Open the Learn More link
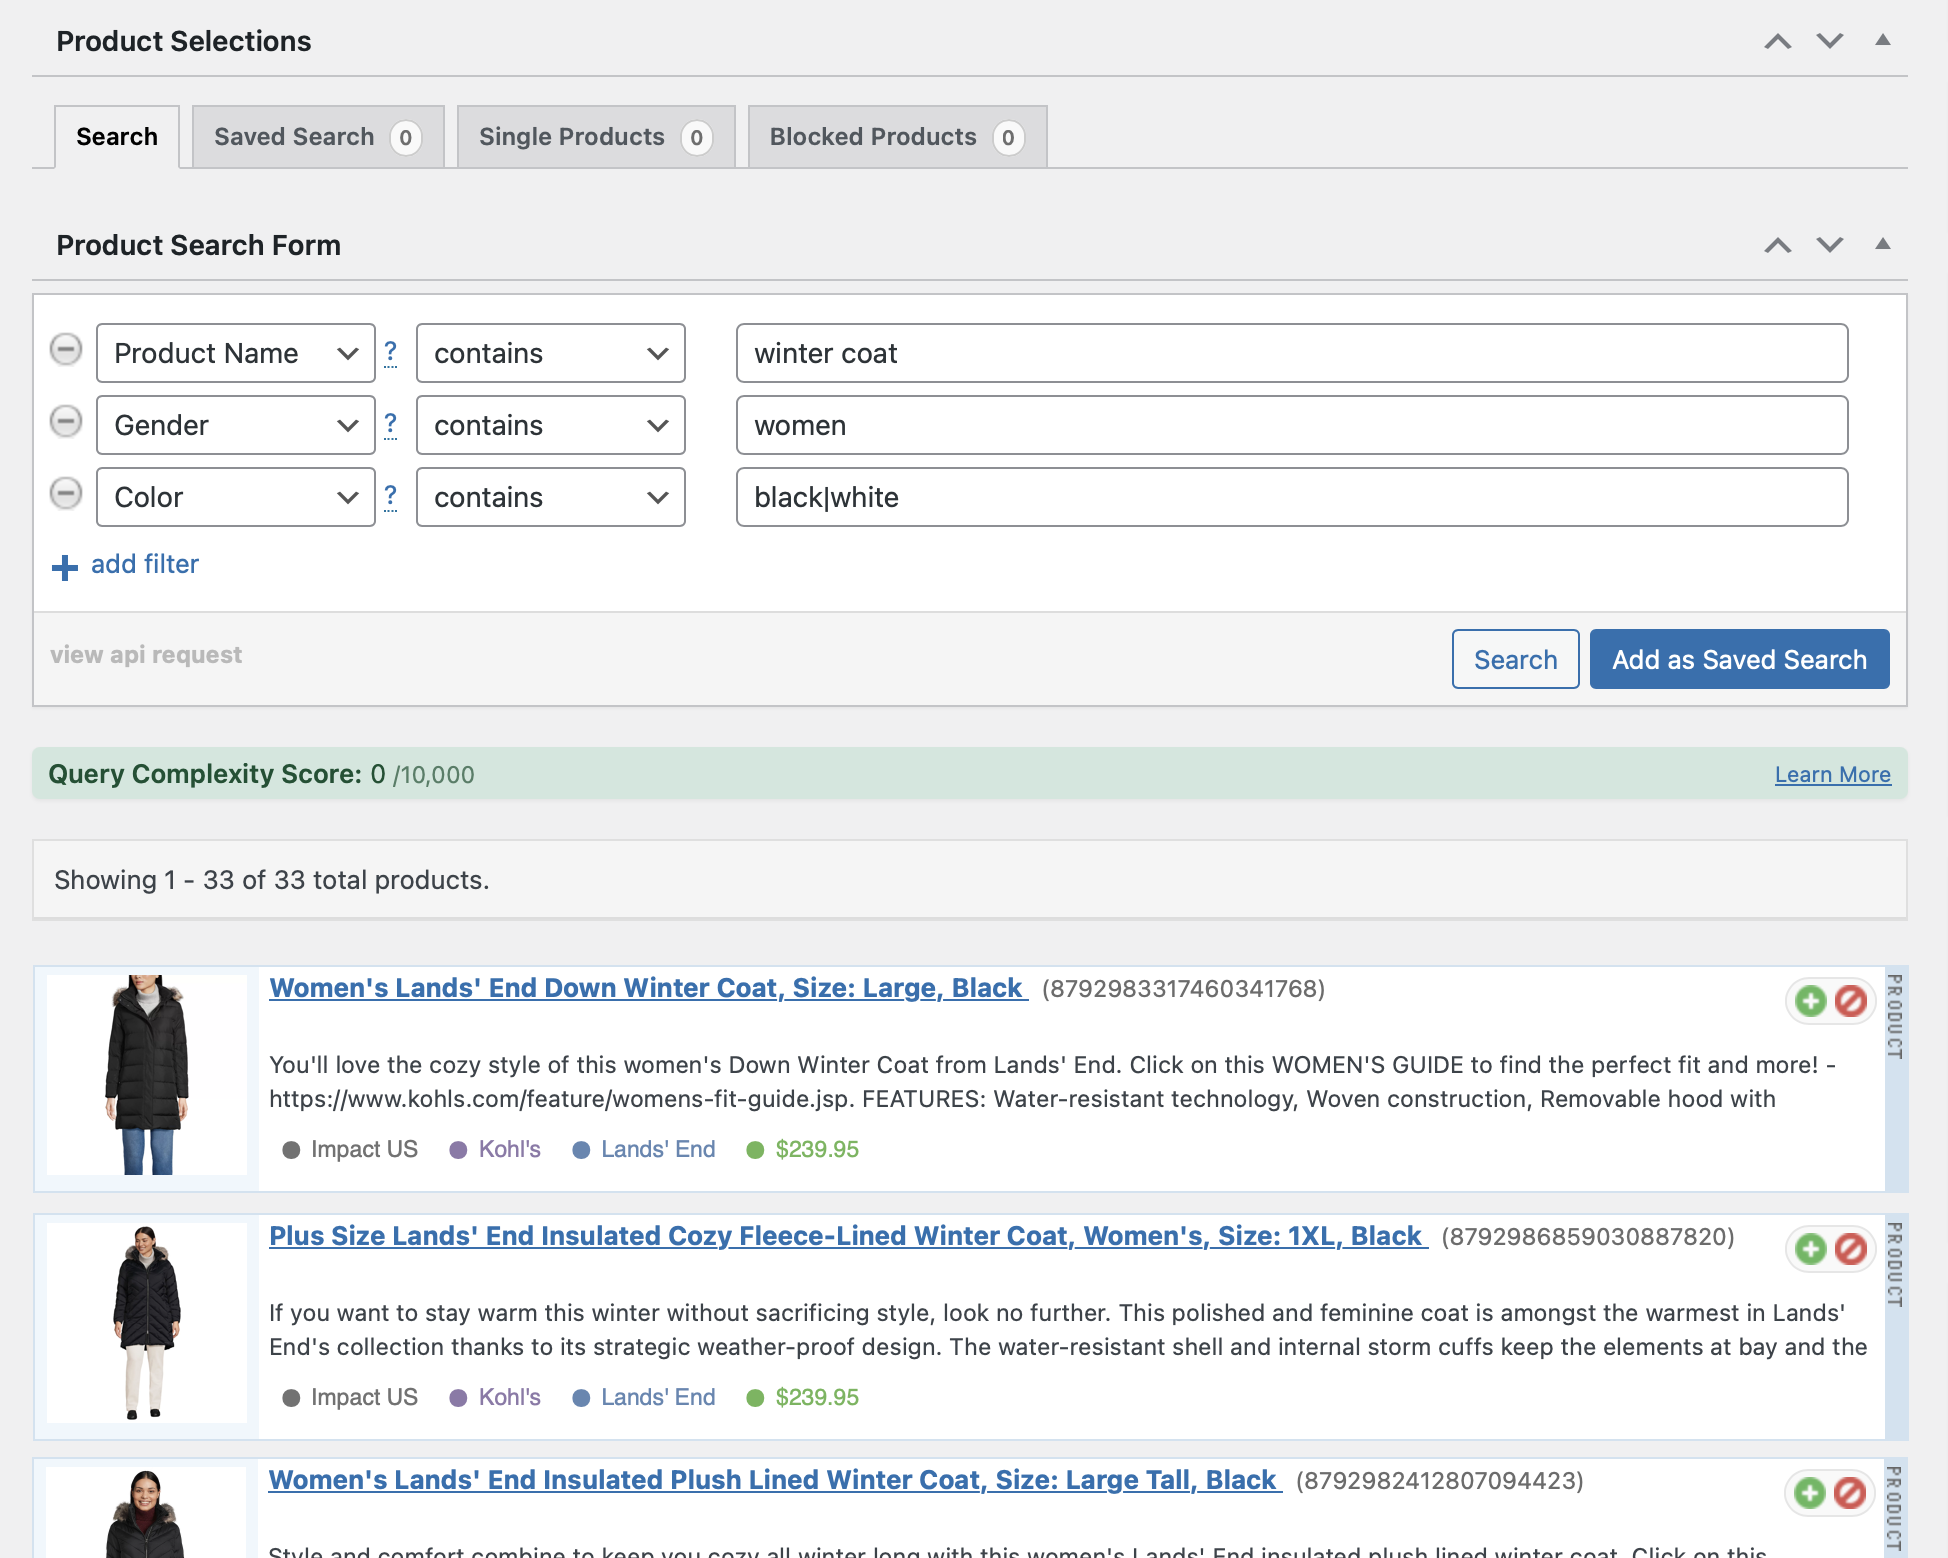Image resolution: width=1948 pixels, height=1558 pixels. [1832, 775]
